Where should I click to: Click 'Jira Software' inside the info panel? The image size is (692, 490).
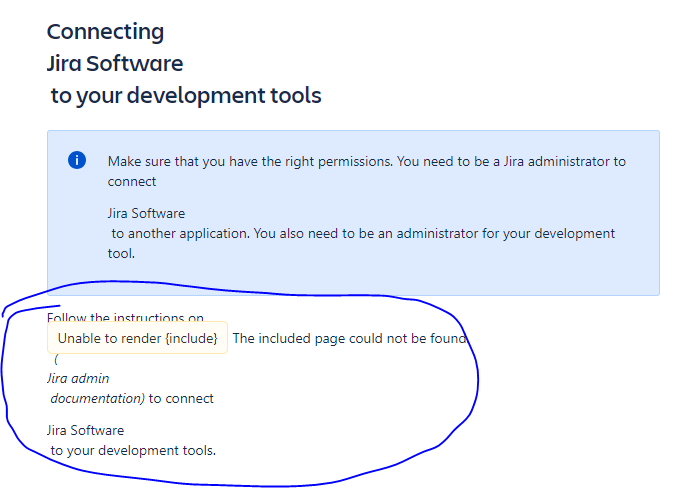point(146,213)
